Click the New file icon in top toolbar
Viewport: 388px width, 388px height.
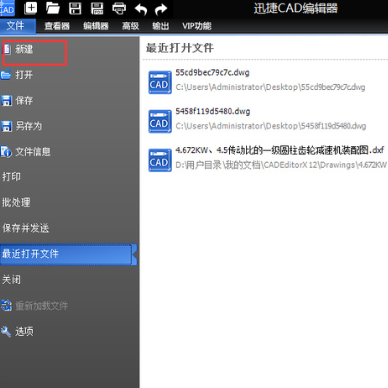(31, 8)
